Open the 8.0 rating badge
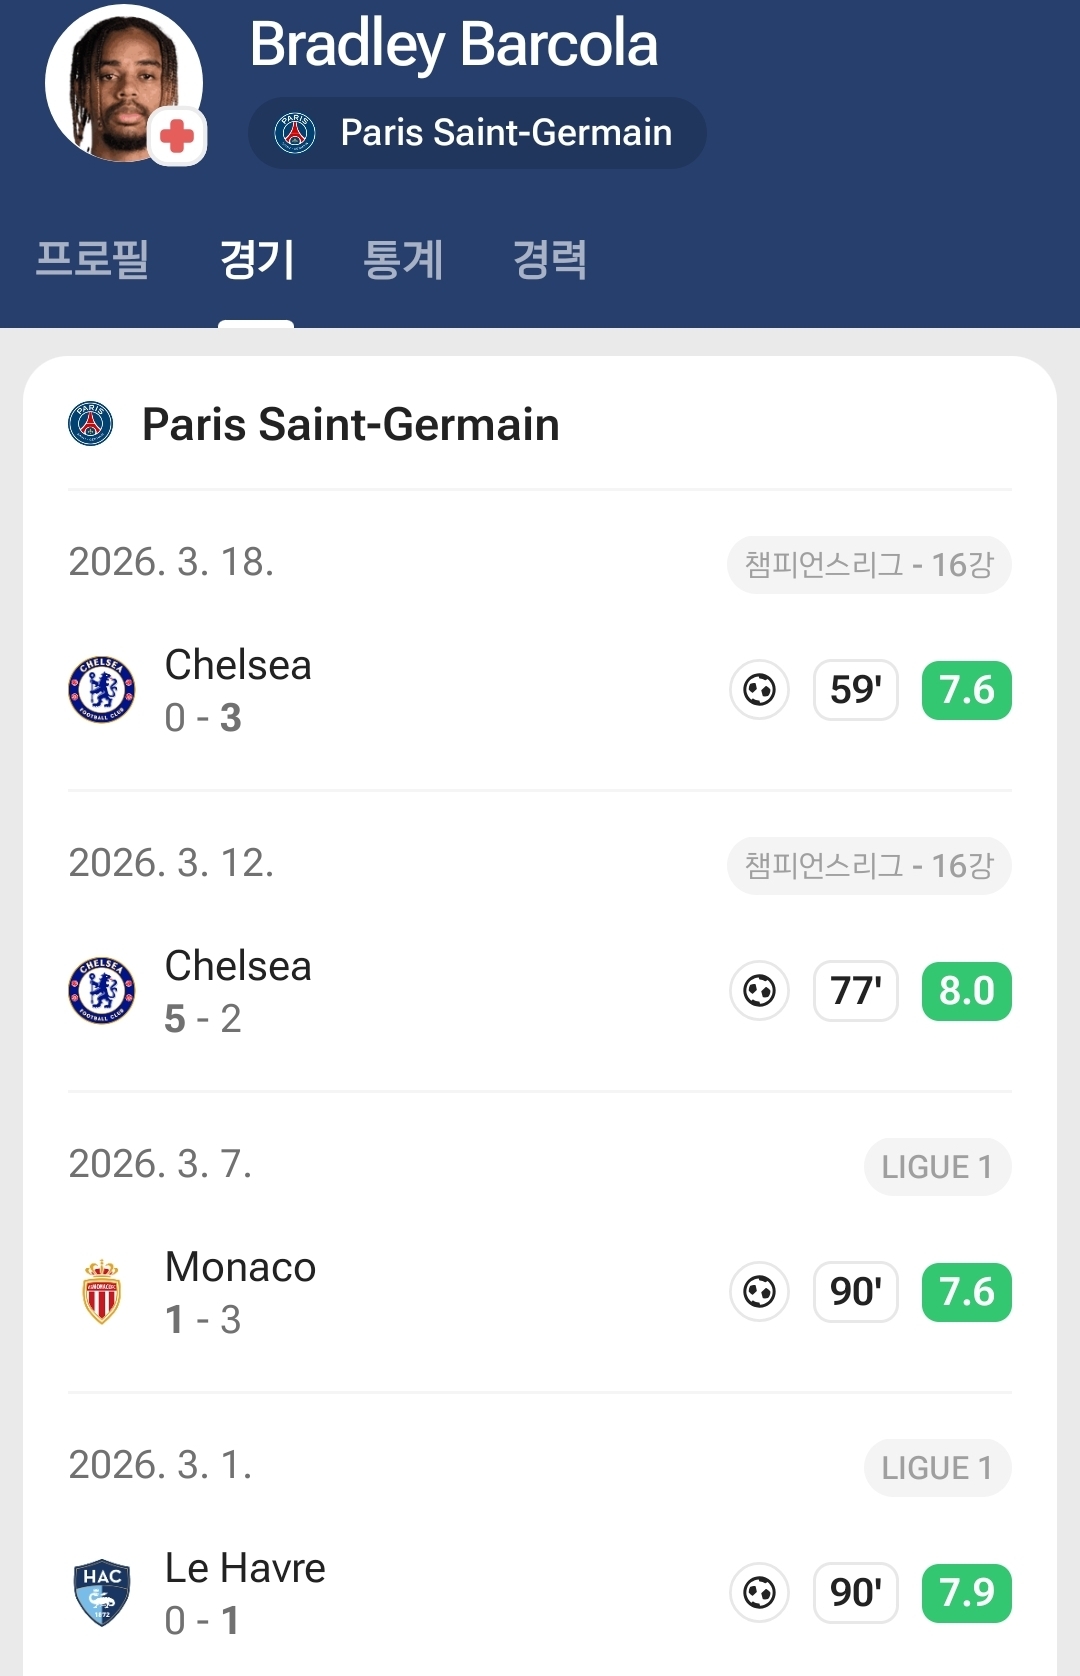The image size is (1080, 1676). [966, 991]
